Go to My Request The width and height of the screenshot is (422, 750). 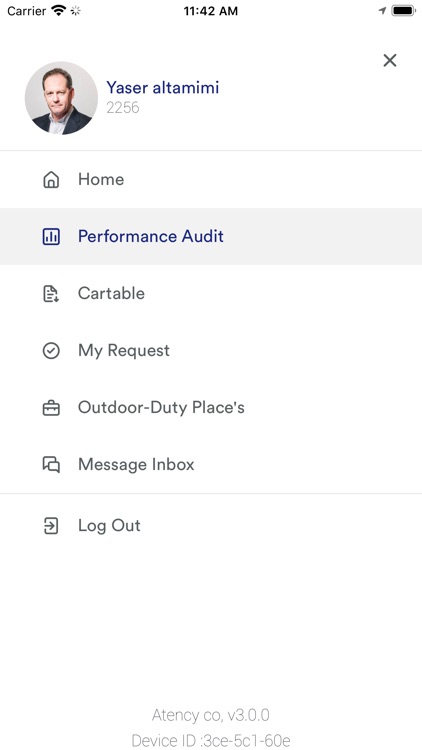point(211,351)
